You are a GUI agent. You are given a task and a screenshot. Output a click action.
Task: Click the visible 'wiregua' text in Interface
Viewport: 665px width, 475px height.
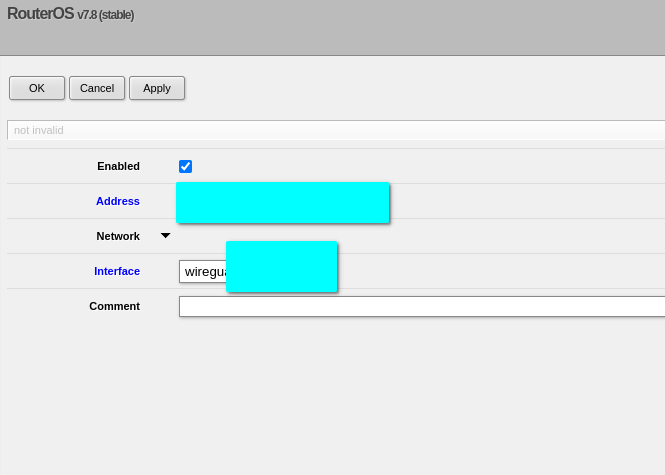(203, 271)
